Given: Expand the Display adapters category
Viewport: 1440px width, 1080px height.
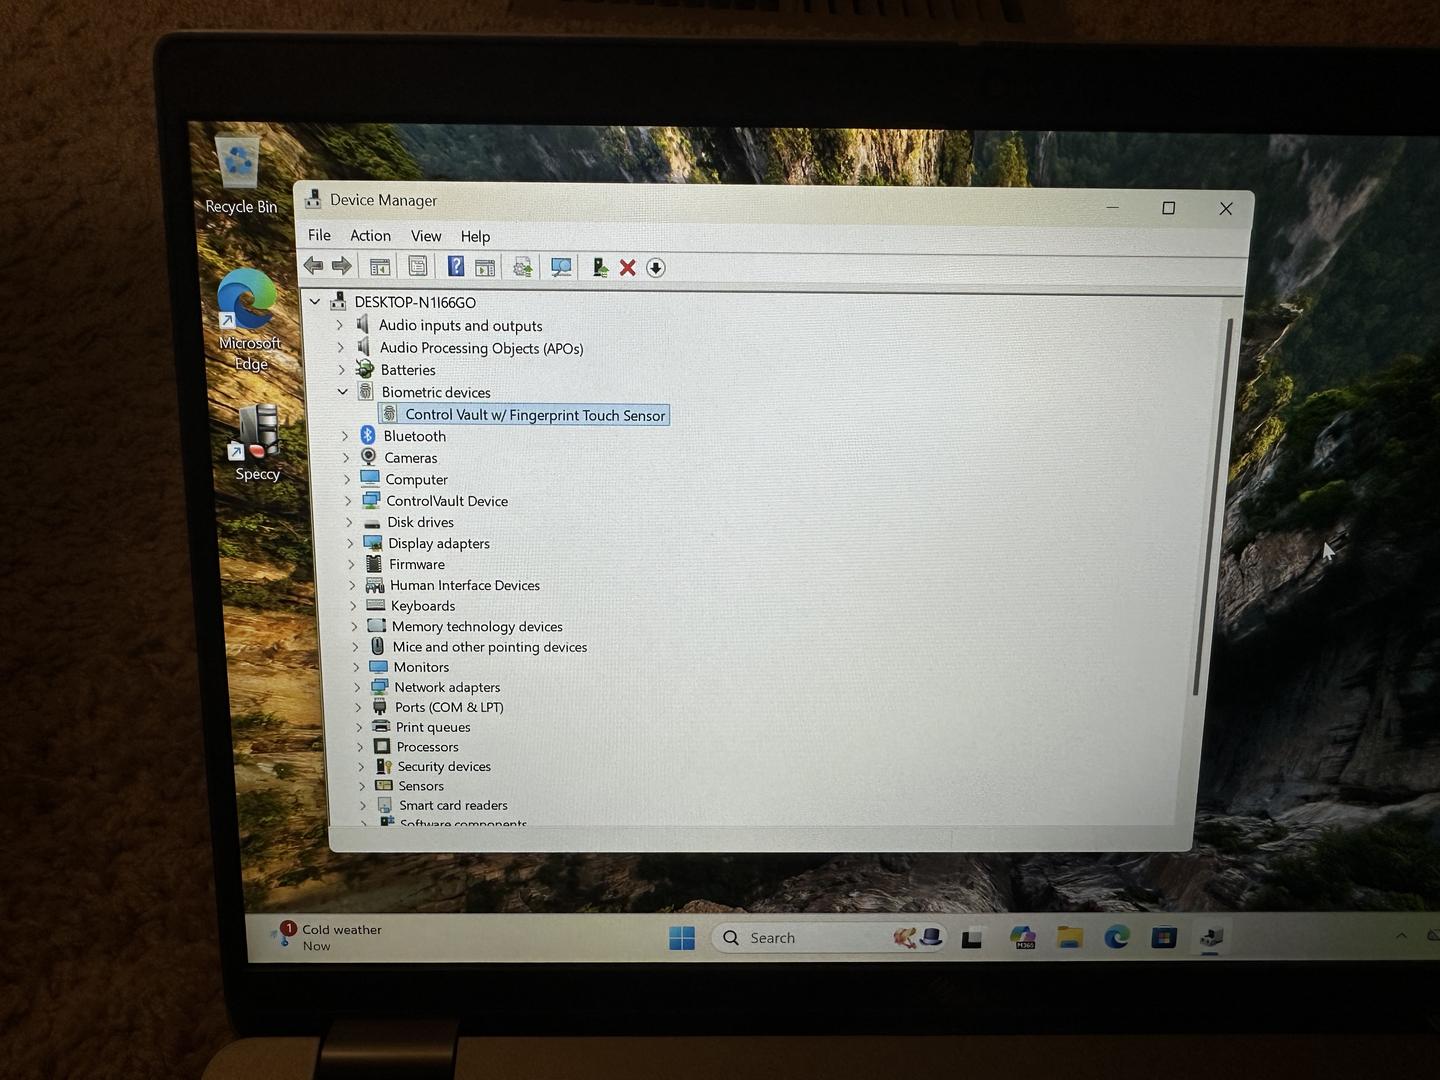Looking at the screenshot, I should [350, 543].
